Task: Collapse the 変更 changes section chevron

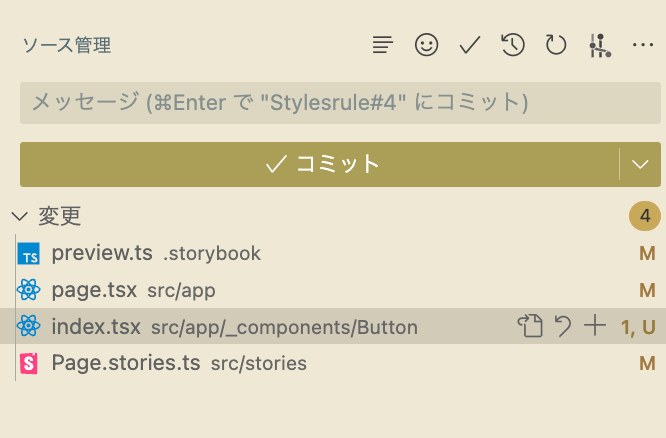Action: tap(20, 216)
